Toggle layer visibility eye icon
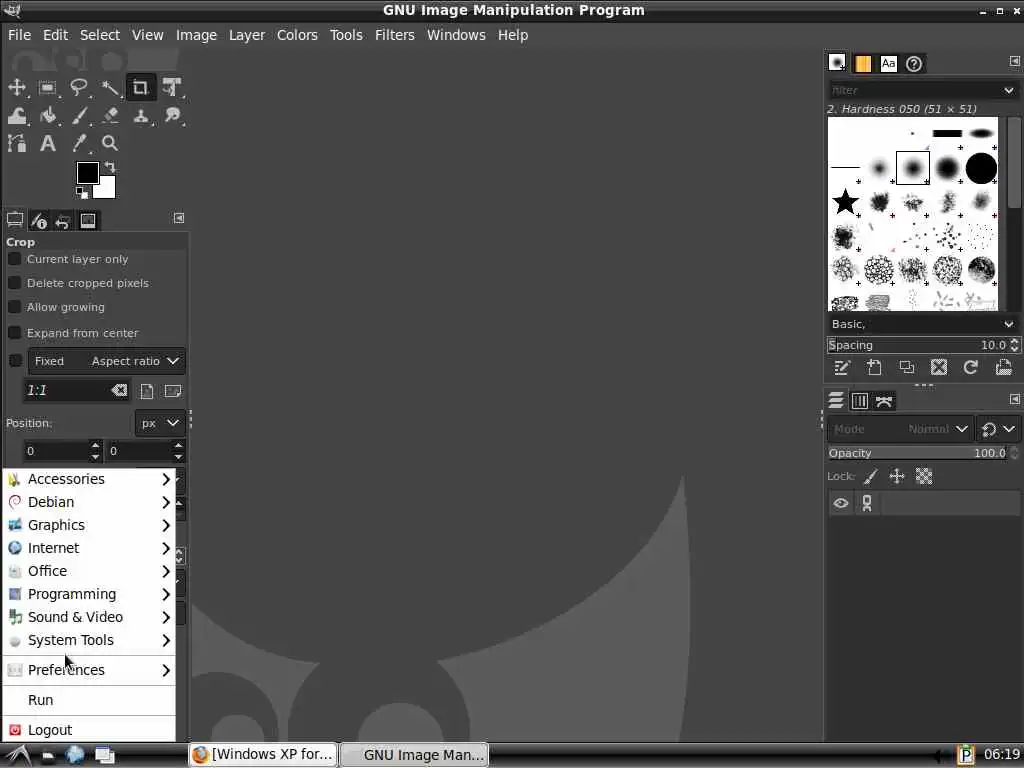Screen dimensions: 1024x768 (x=840, y=503)
